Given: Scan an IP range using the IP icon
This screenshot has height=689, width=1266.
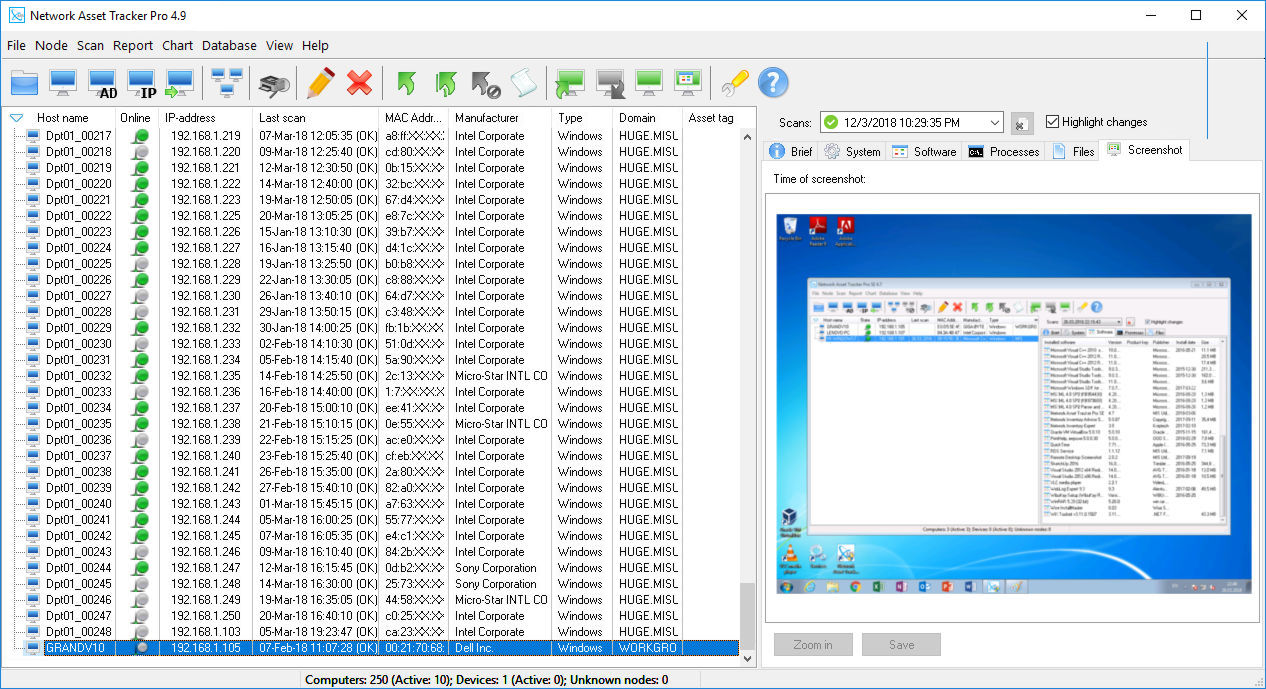Looking at the screenshot, I should point(139,83).
